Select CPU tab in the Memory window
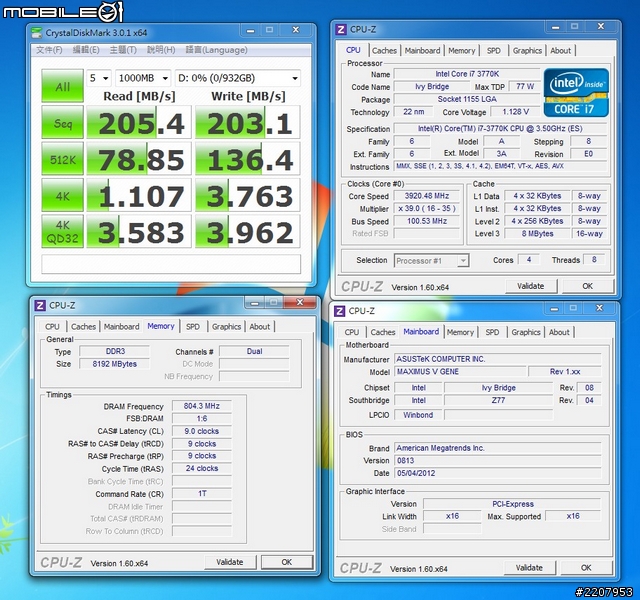The image size is (640, 600). [52, 327]
